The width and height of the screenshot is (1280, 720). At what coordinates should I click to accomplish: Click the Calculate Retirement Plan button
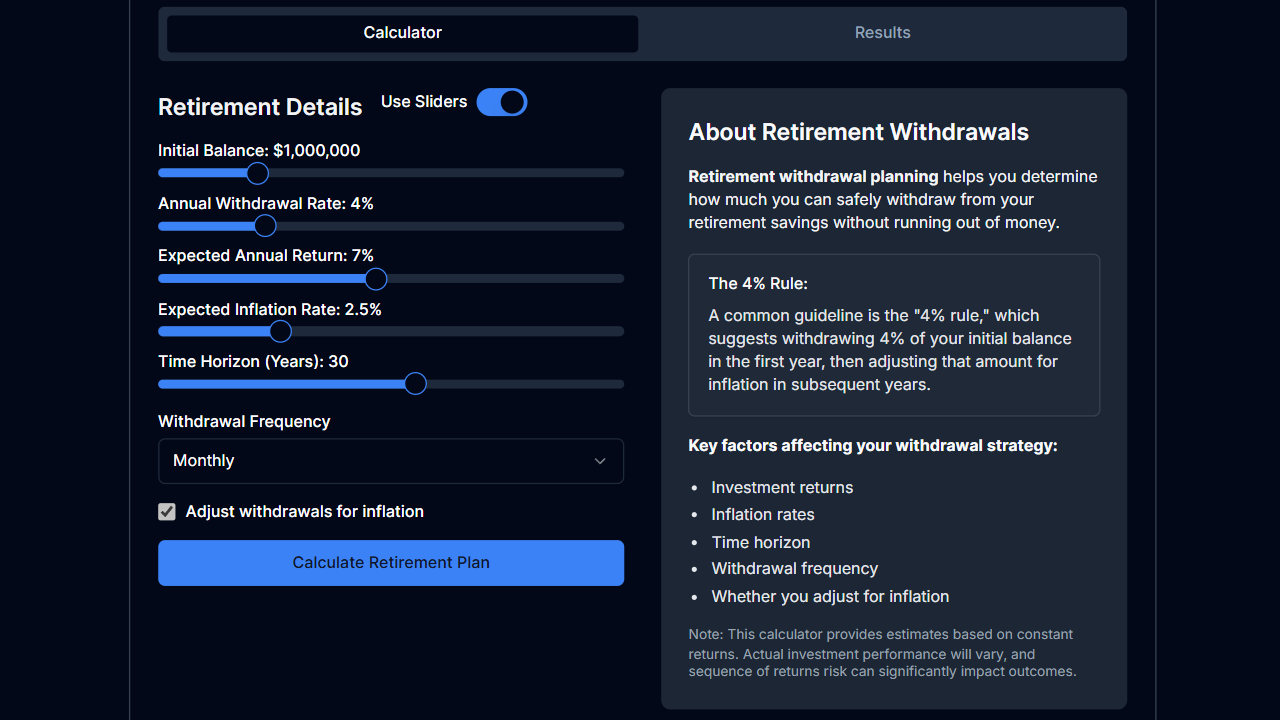390,562
